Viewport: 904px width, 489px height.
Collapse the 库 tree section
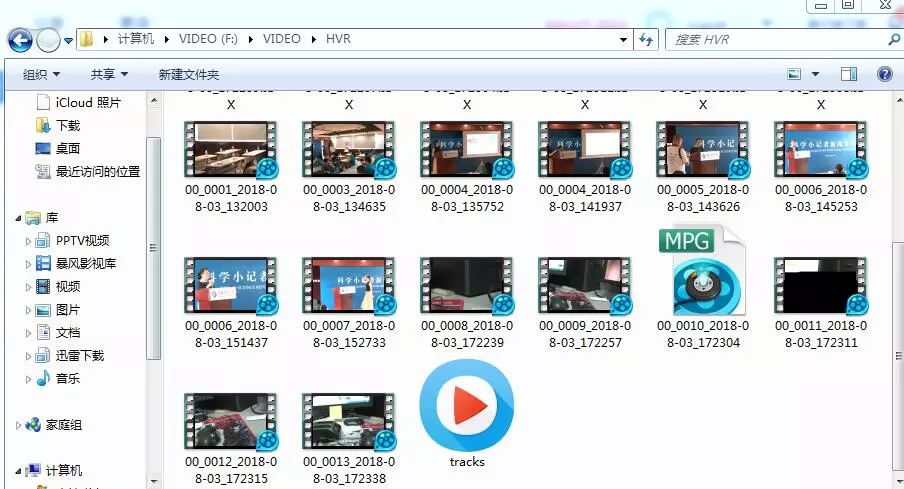(x=18, y=218)
